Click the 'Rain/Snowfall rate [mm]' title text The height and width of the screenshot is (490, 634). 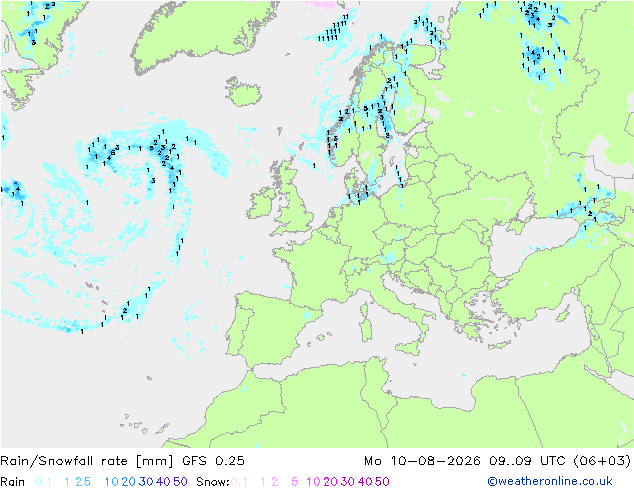click(x=87, y=461)
